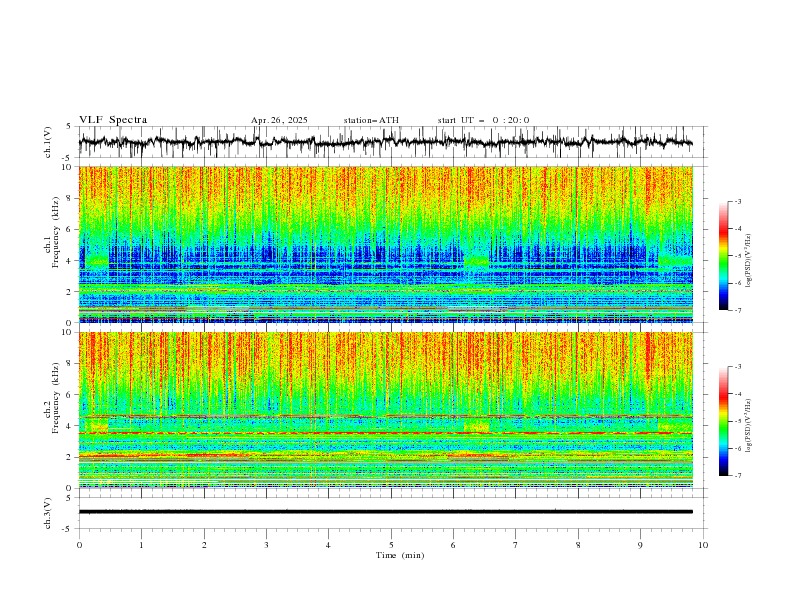Click the "ch.1(V)" waveform axis label
Image resolution: width=792 pixels, height=612 pixels.
point(47,142)
